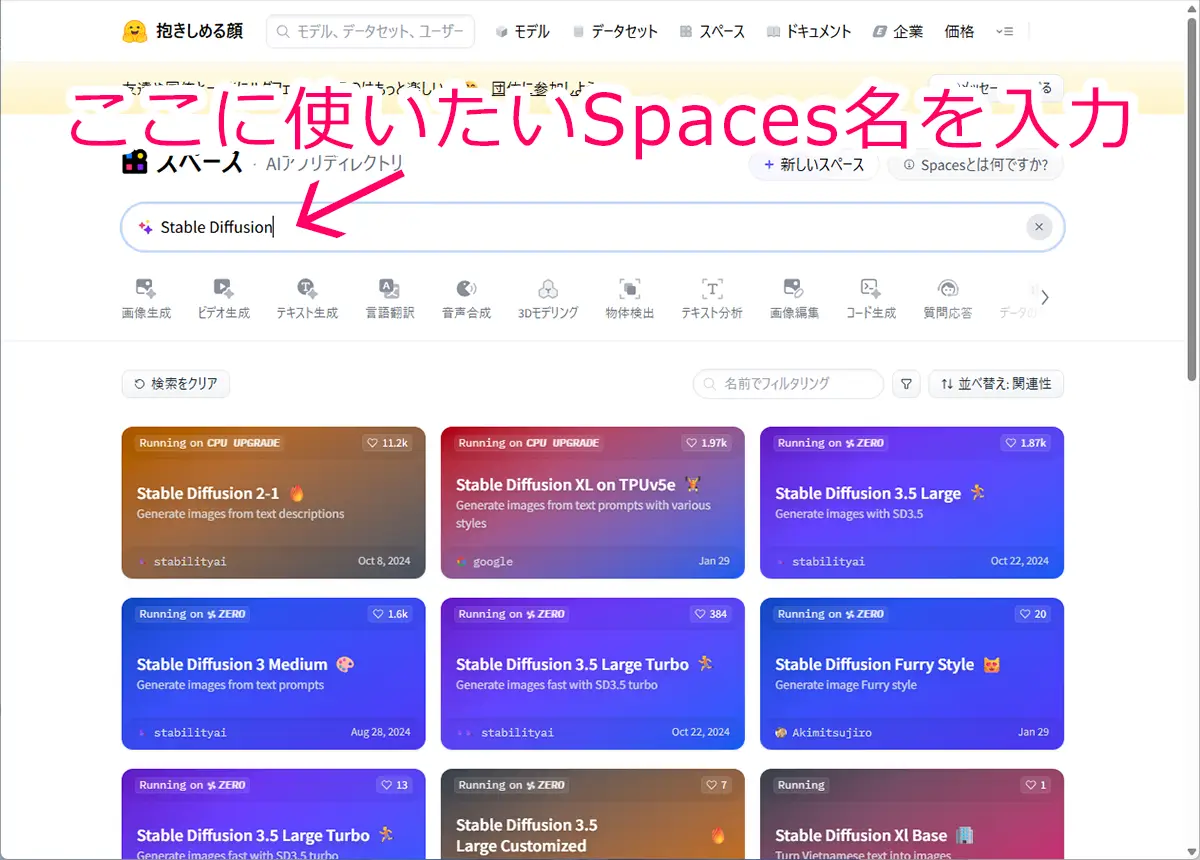This screenshot has width=1200, height=860.
Task: Select the テキスト生成 category icon
Action: 307,290
